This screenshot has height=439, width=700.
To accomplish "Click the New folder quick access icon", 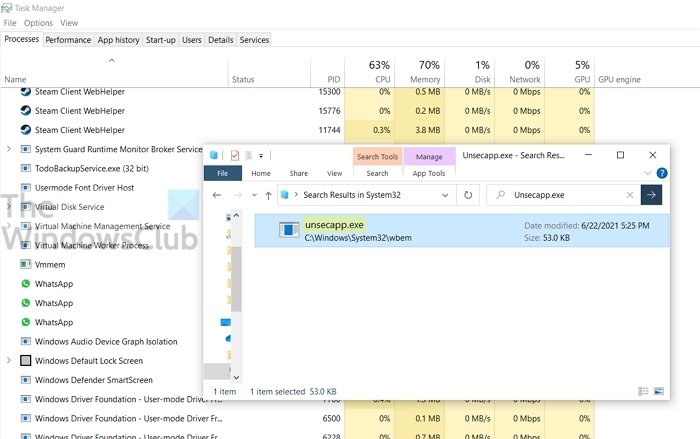I will coord(248,155).
